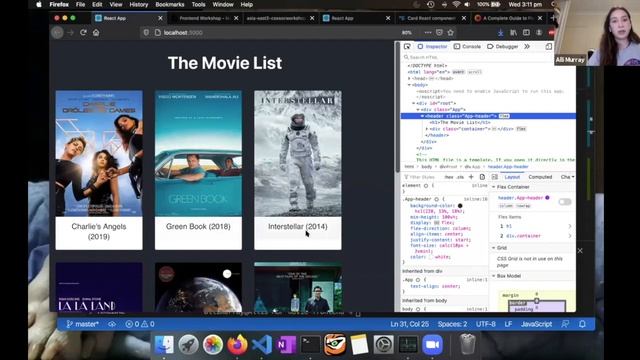Toggle flexbox overlay for header.App-header
The height and width of the screenshot is (360, 640).
click(564, 202)
